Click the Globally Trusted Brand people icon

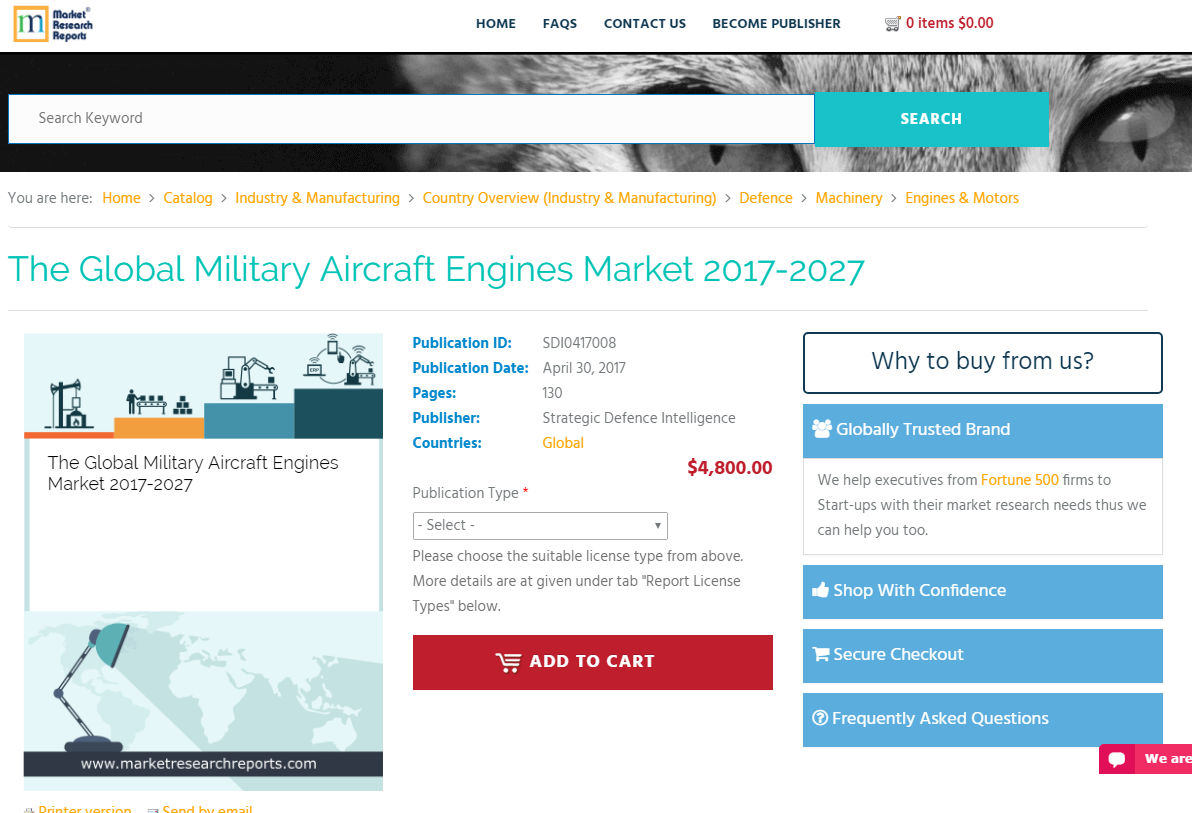click(822, 429)
